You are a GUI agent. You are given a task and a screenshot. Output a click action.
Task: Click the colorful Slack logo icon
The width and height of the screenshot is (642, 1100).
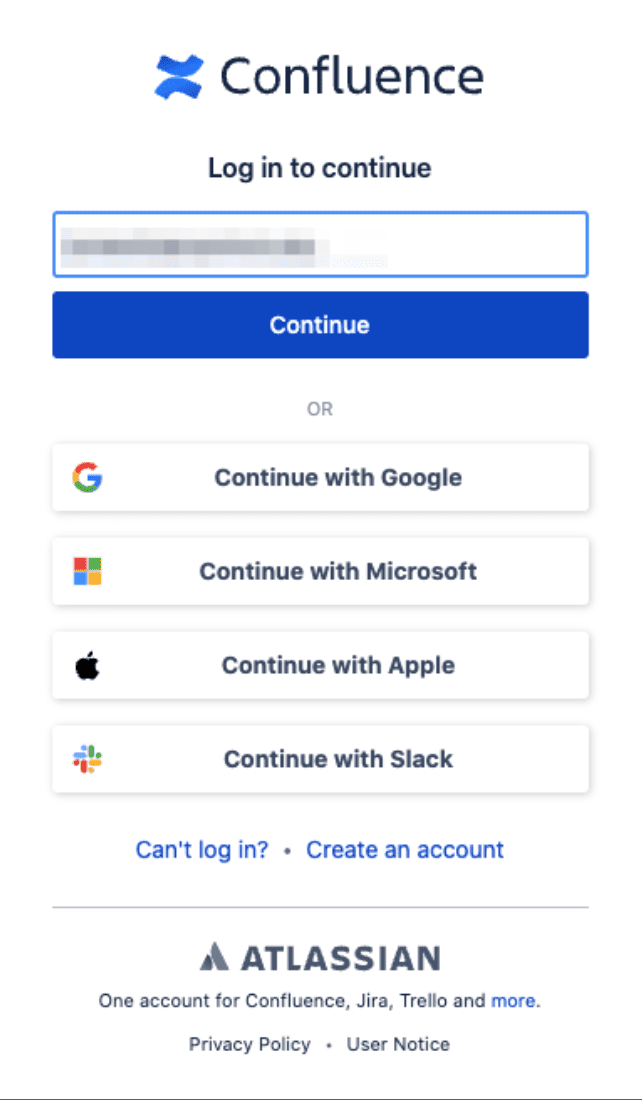(87, 759)
